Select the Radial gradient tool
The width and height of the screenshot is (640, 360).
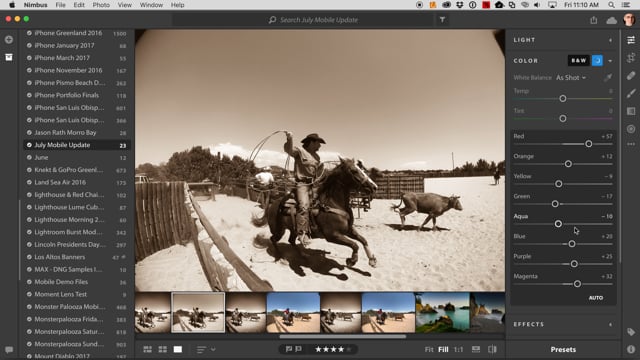(x=631, y=129)
